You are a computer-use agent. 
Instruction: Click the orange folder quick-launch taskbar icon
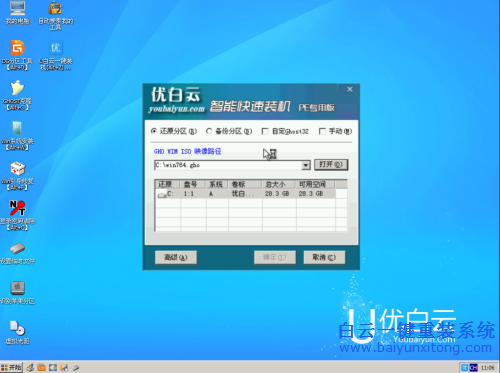(x=42, y=368)
